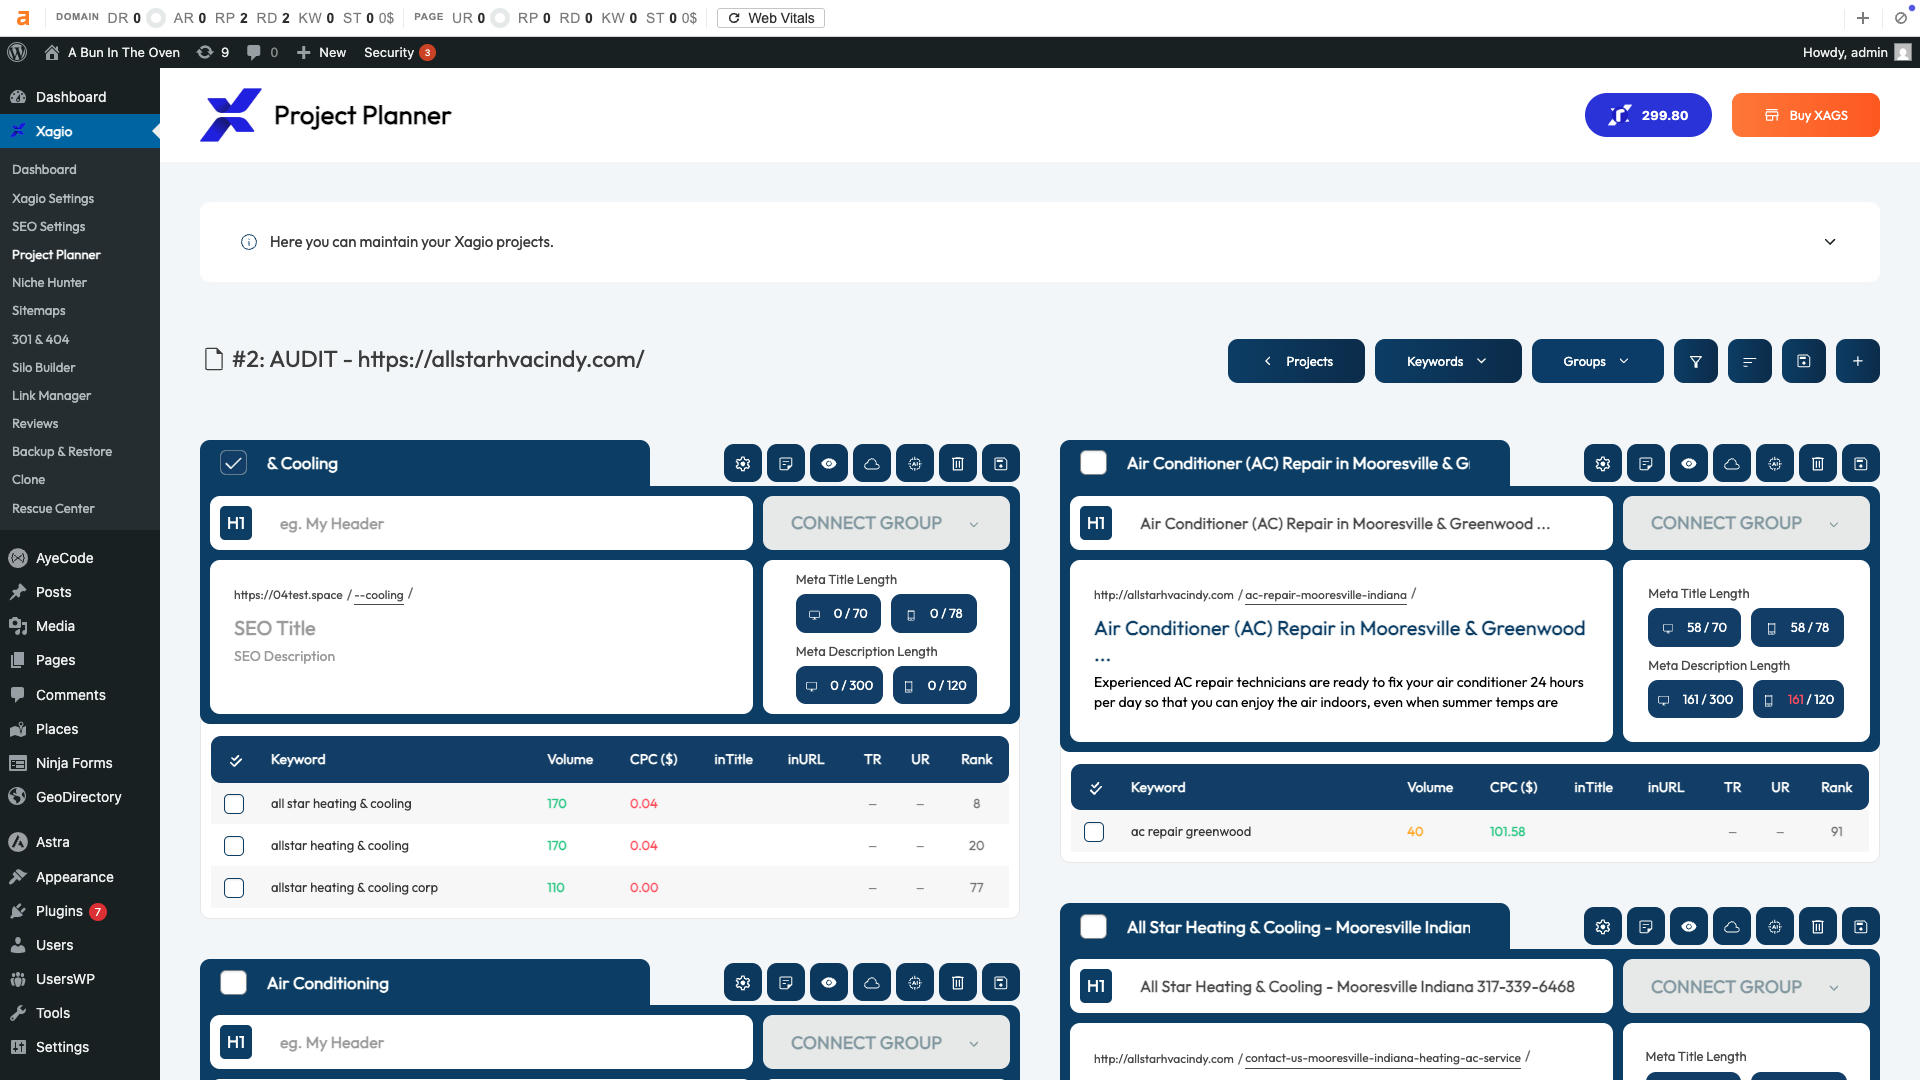Image resolution: width=1920 pixels, height=1080 pixels.
Task: Open settings gear for Air Conditioning group
Action: (x=742, y=983)
